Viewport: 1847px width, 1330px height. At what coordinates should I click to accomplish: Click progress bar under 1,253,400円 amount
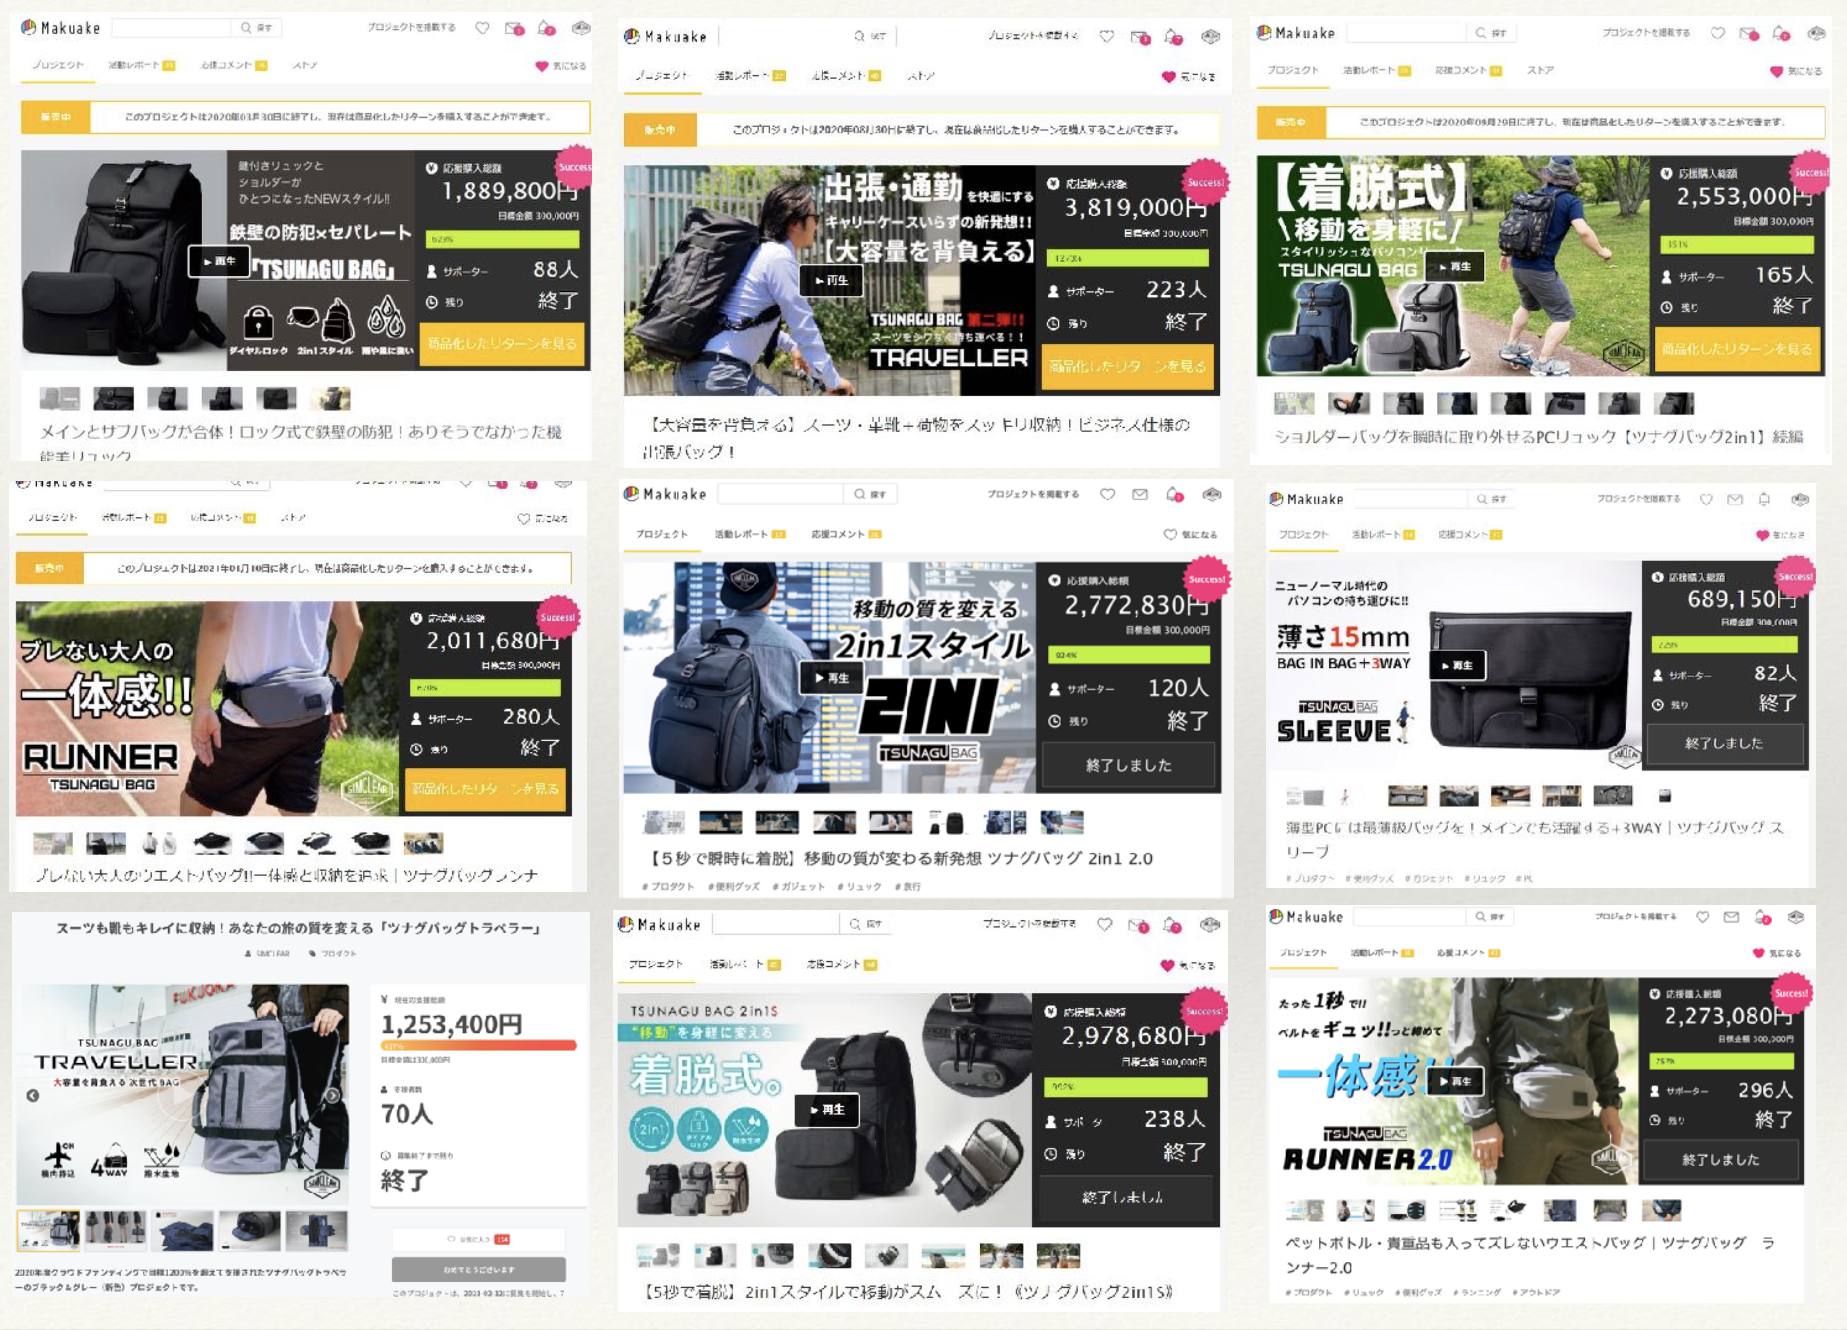coord(478,1046)
